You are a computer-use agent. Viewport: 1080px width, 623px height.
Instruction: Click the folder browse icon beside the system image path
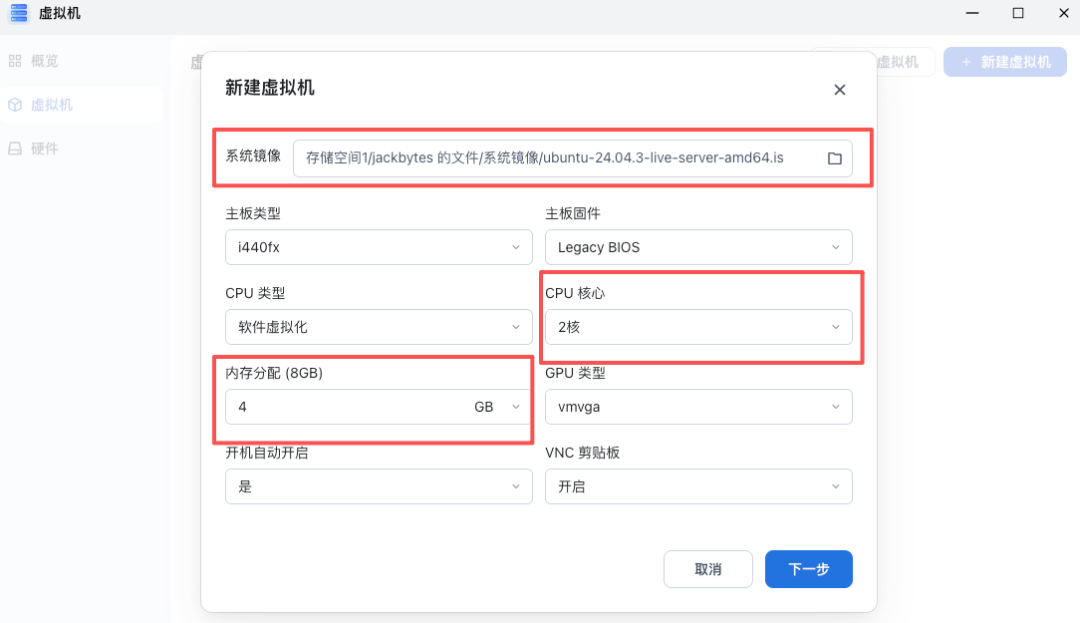pos(835,158)
